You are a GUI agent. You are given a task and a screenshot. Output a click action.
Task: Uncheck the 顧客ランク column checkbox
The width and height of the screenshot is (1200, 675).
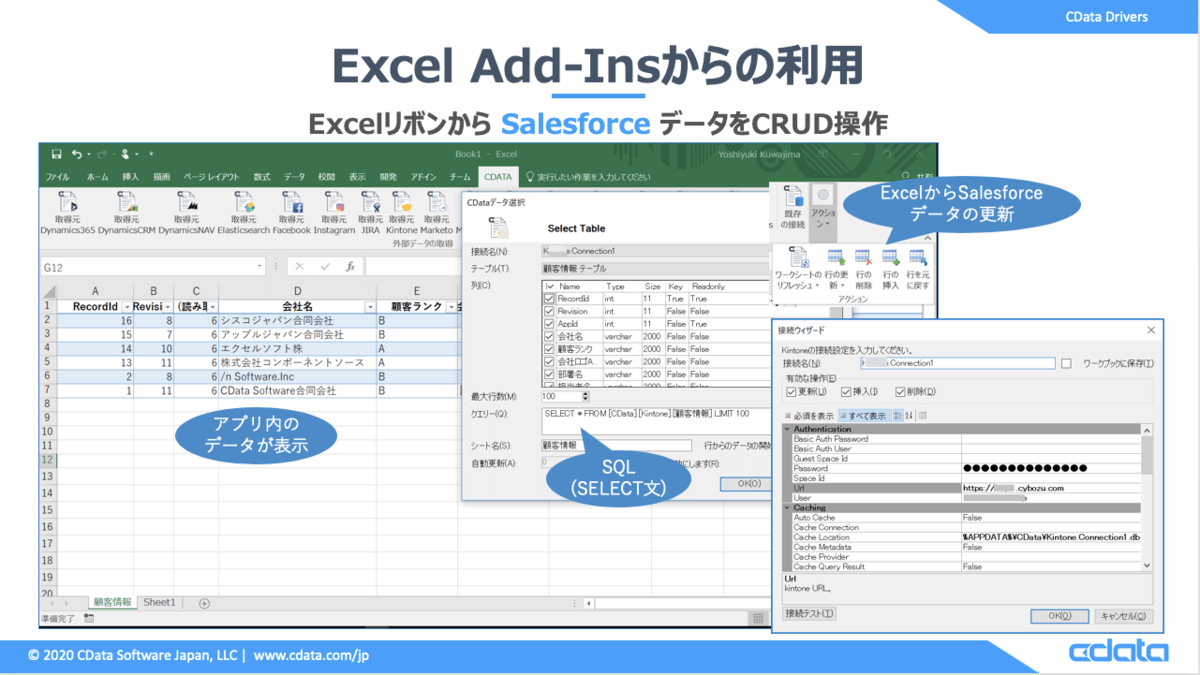[x=550, y=349]
